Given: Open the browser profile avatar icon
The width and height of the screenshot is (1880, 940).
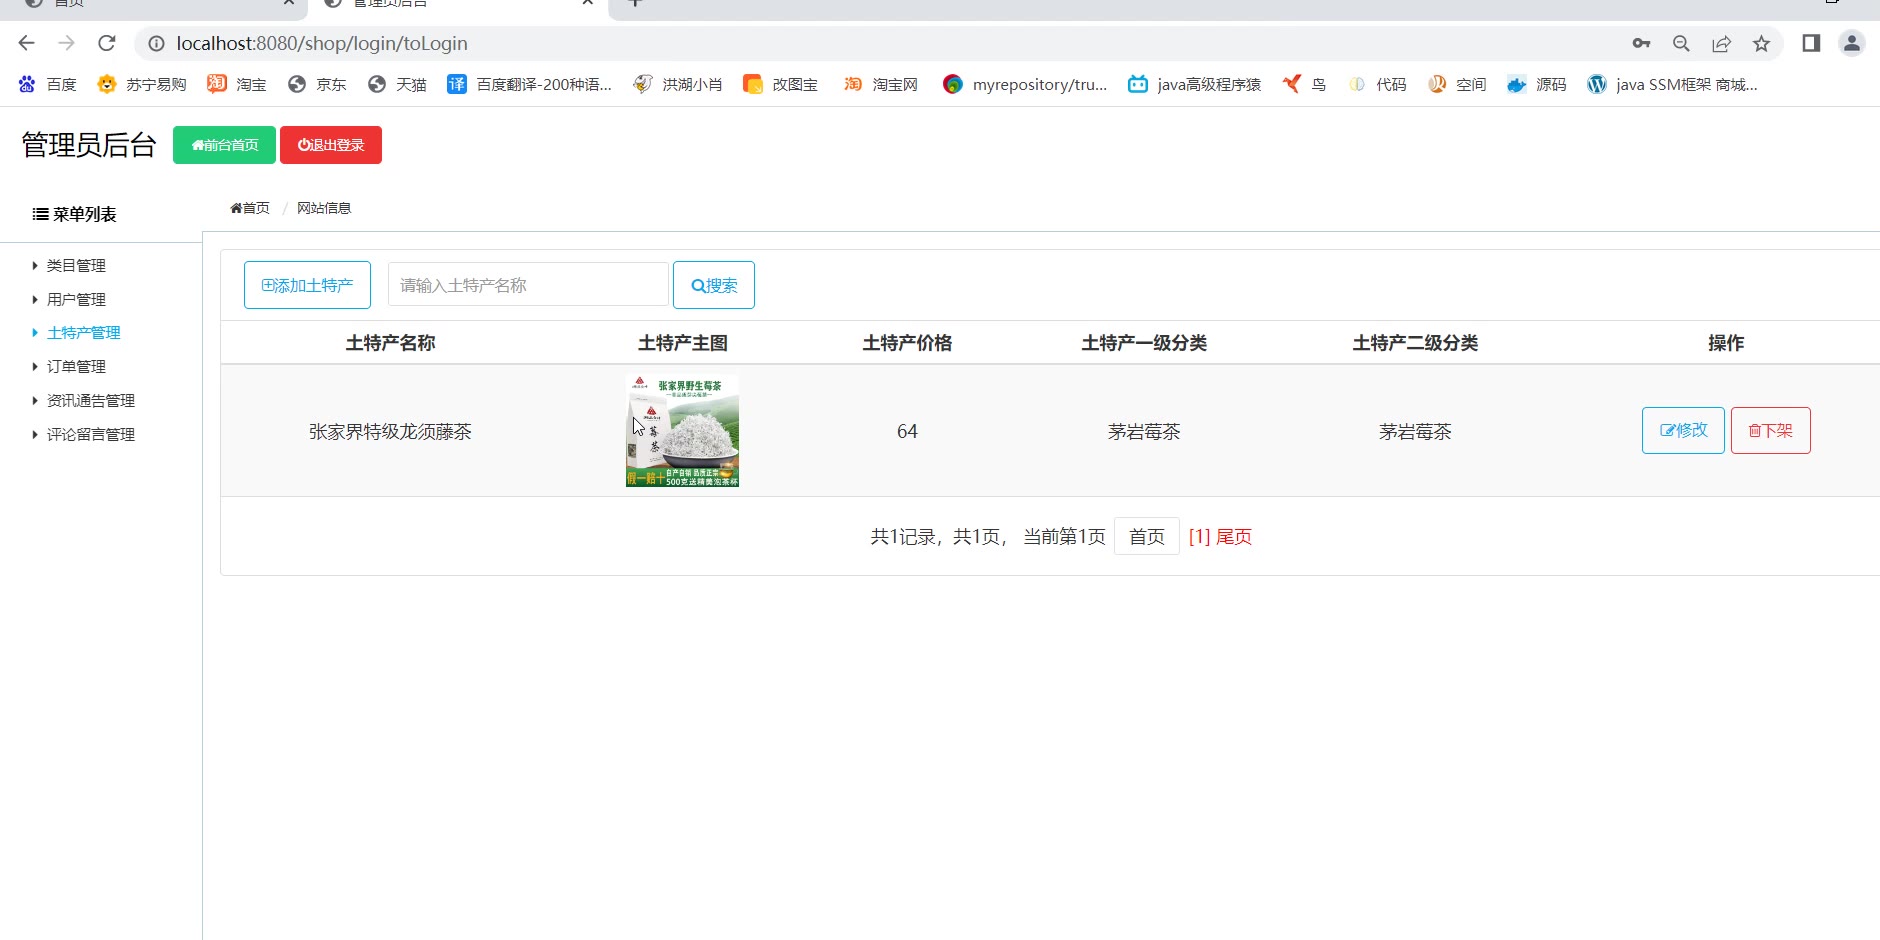Looking at the screenshot, I should click(1851, 43).
